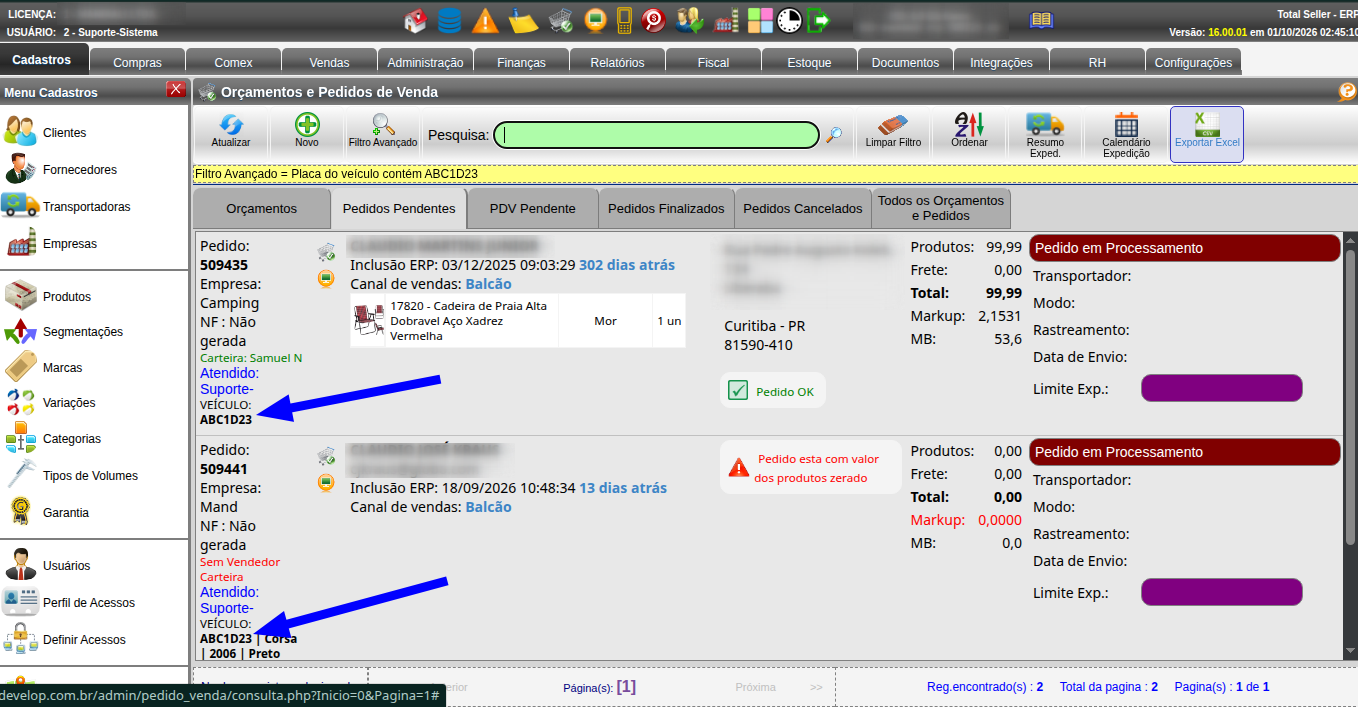Open the Pedidos Finalizados tab
Image resolution: width=1358 pixels, height=707 pixels.
click(666, 209)
